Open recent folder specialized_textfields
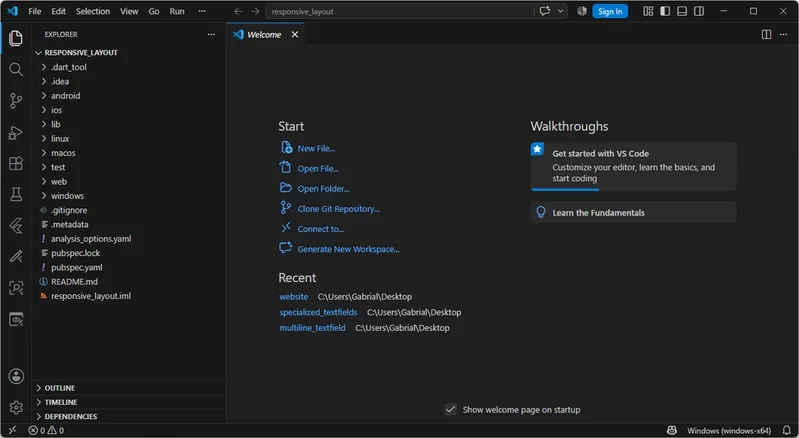 coord(318,312)
